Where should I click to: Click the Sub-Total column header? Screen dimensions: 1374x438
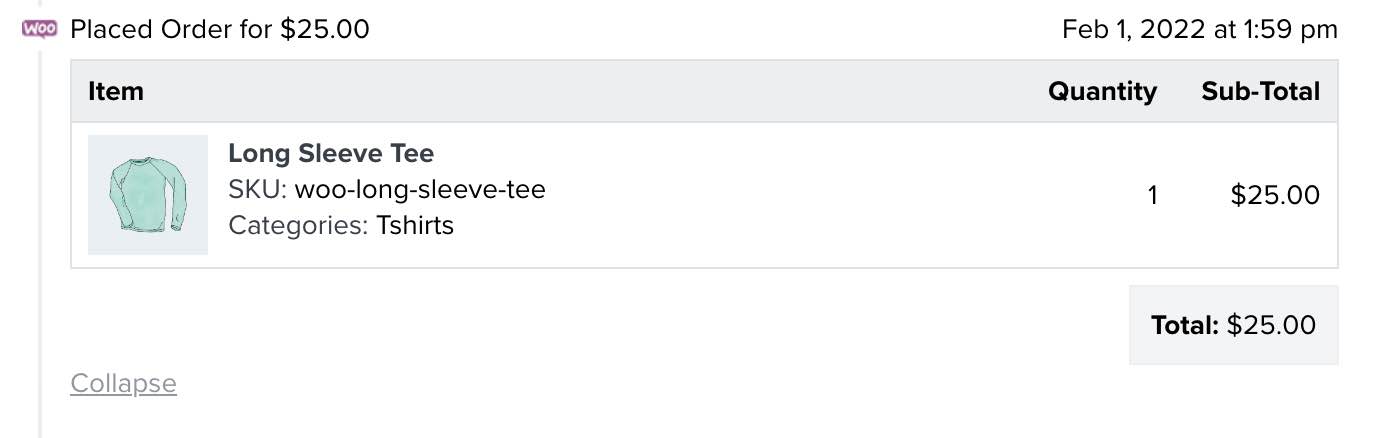coord(1260,92)
